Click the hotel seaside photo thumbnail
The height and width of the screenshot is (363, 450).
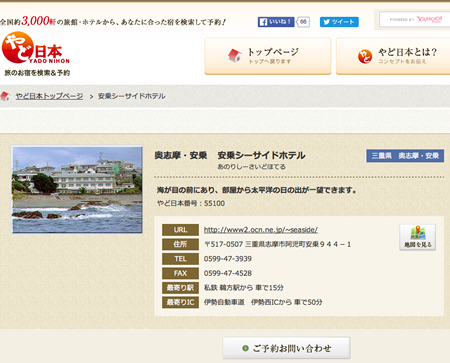[77, 190]
